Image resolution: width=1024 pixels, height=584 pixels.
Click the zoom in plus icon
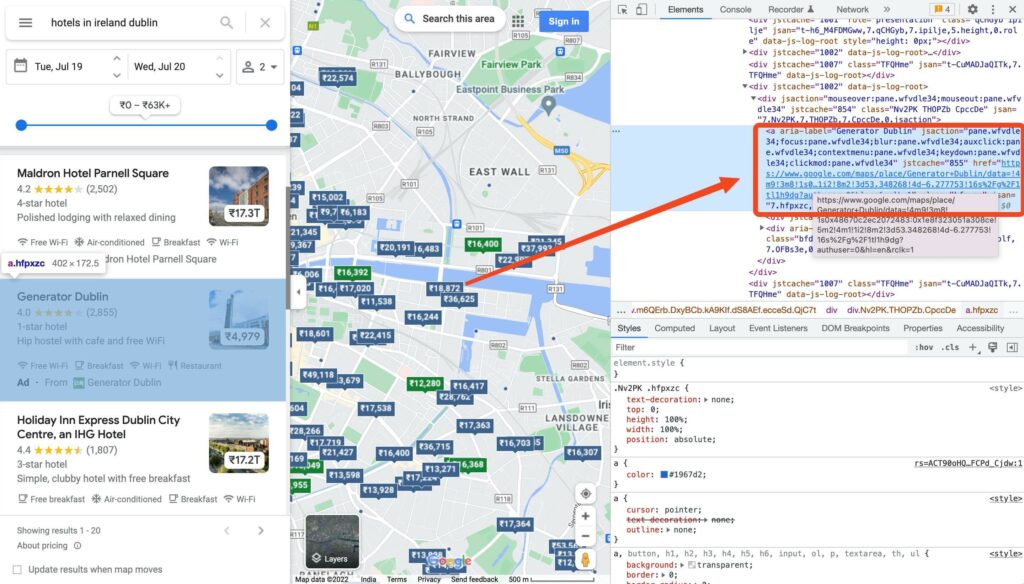tap(585, 516)
